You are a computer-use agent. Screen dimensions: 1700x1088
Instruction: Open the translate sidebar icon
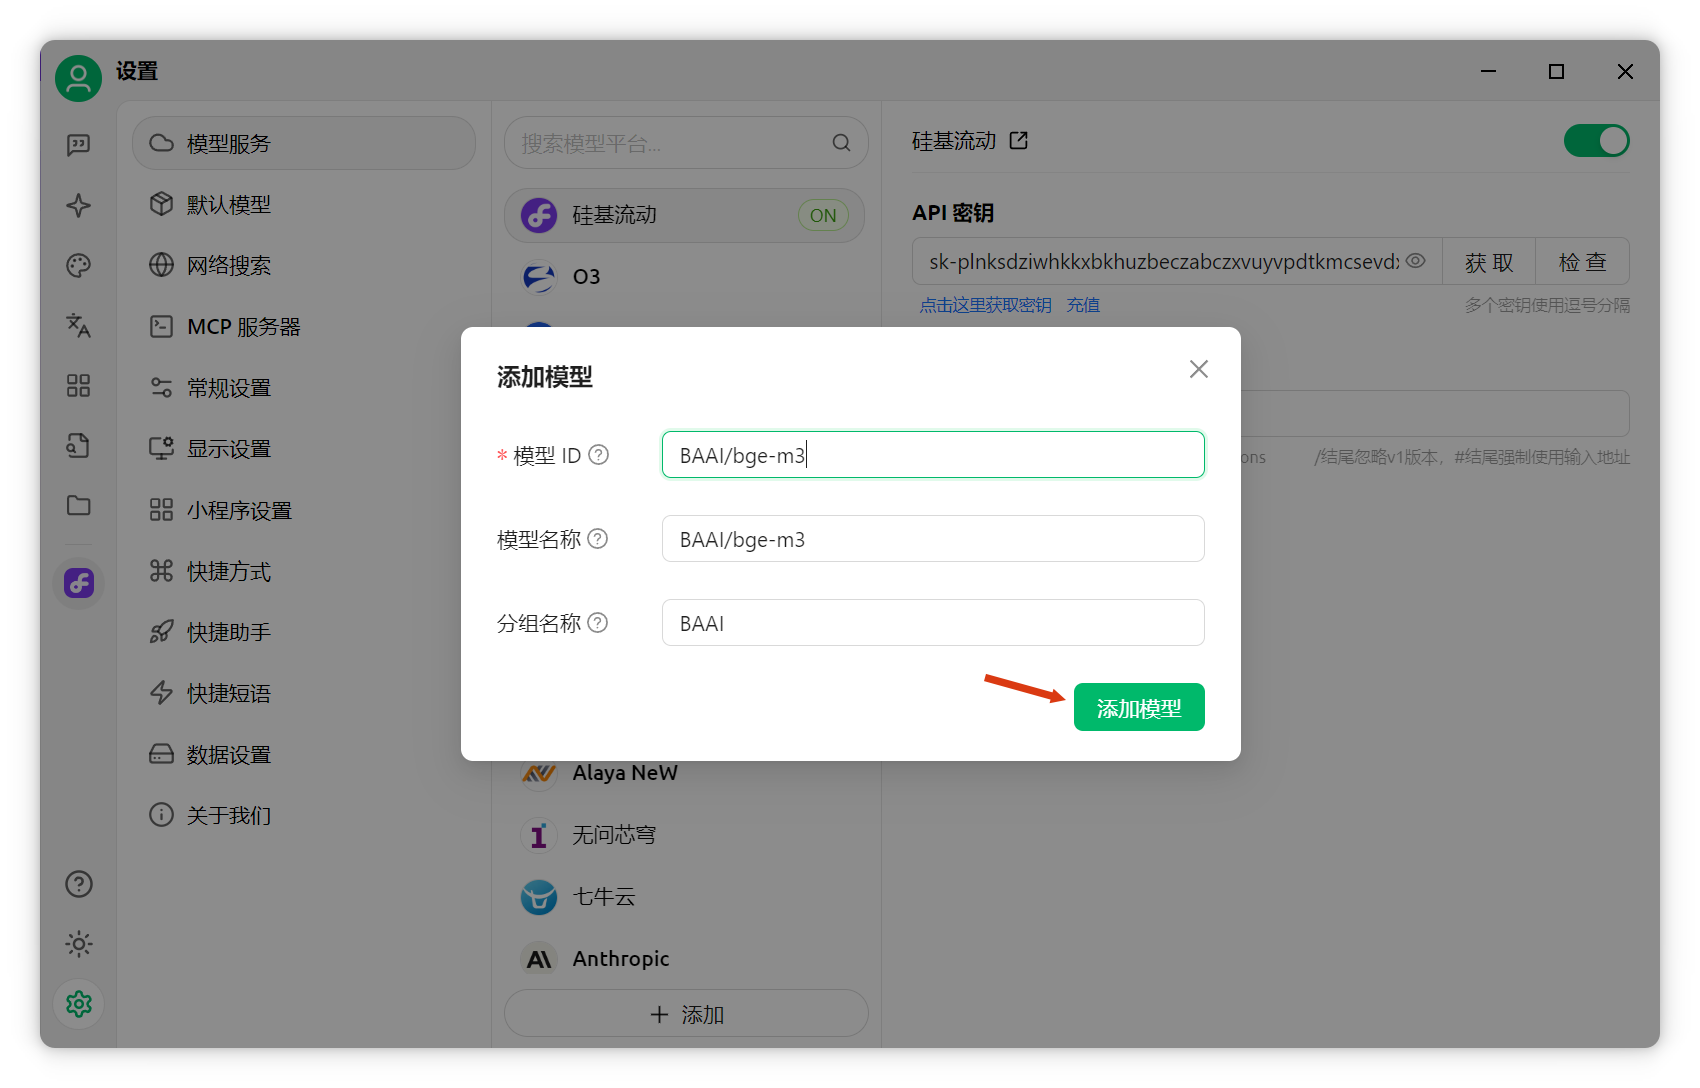78,325
